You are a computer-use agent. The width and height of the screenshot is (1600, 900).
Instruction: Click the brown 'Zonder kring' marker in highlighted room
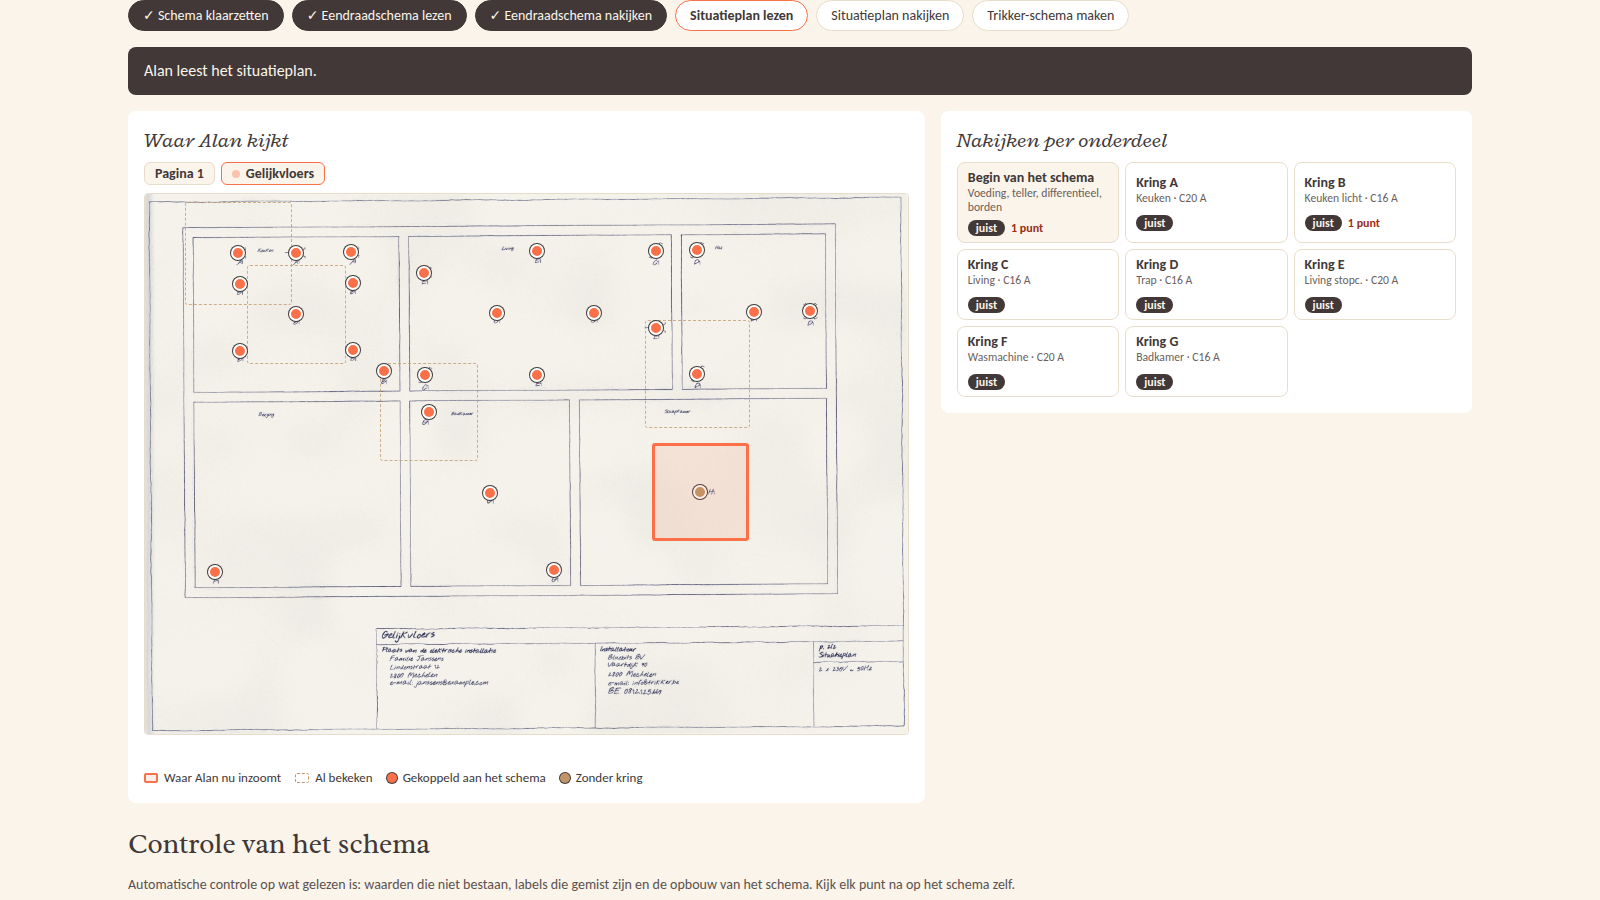point(700,492)
